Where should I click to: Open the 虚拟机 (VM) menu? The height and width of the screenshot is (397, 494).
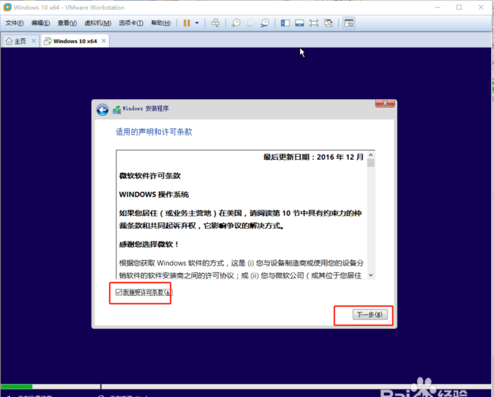[98, 23]
